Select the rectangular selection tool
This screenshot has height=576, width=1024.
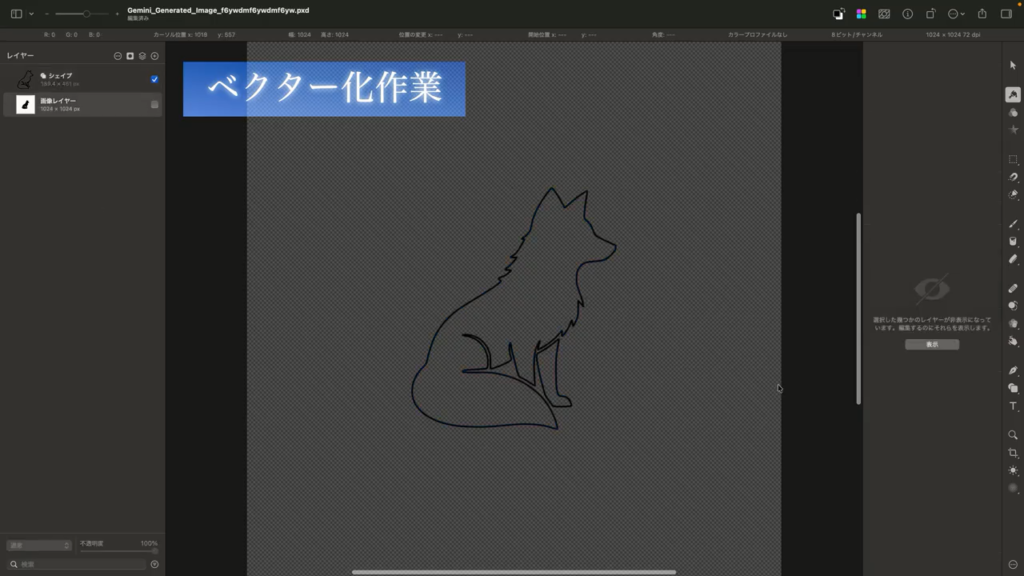pos(1013,160)
